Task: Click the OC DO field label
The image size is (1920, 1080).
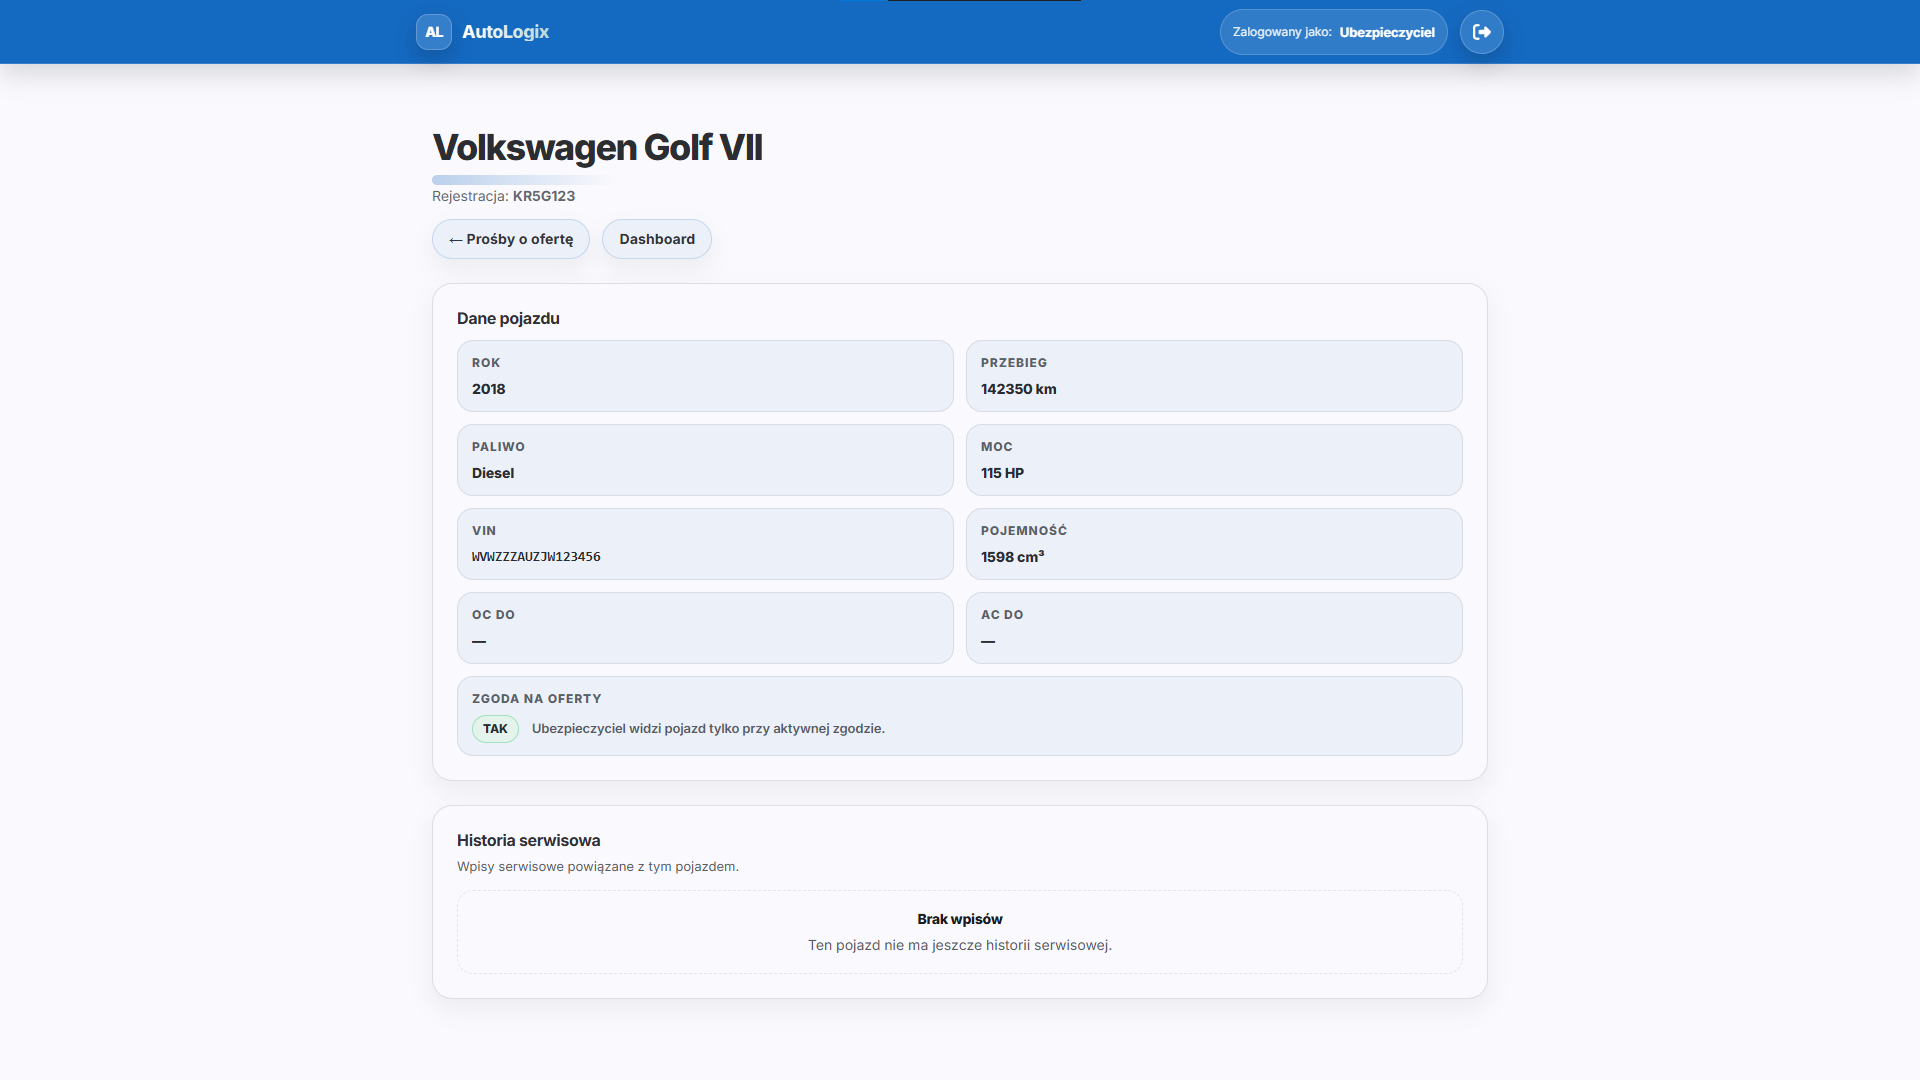Action: click(493, 615)
